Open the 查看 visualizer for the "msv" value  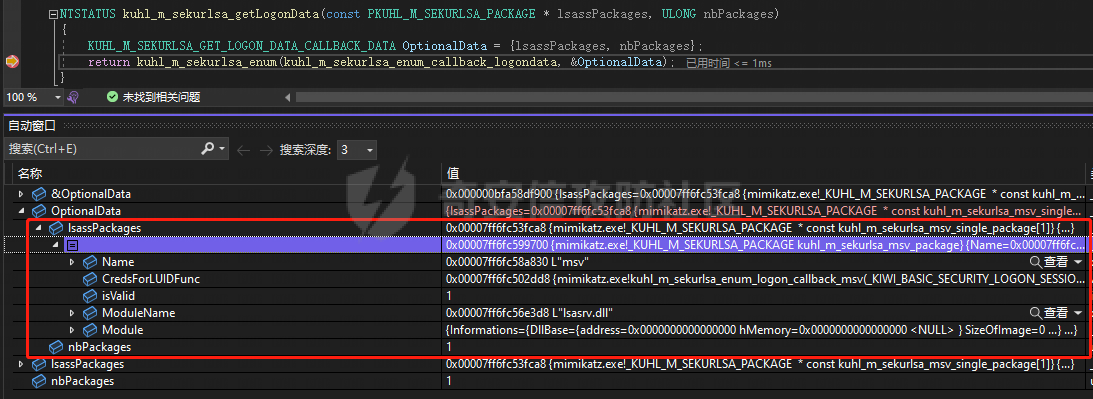1050,262
